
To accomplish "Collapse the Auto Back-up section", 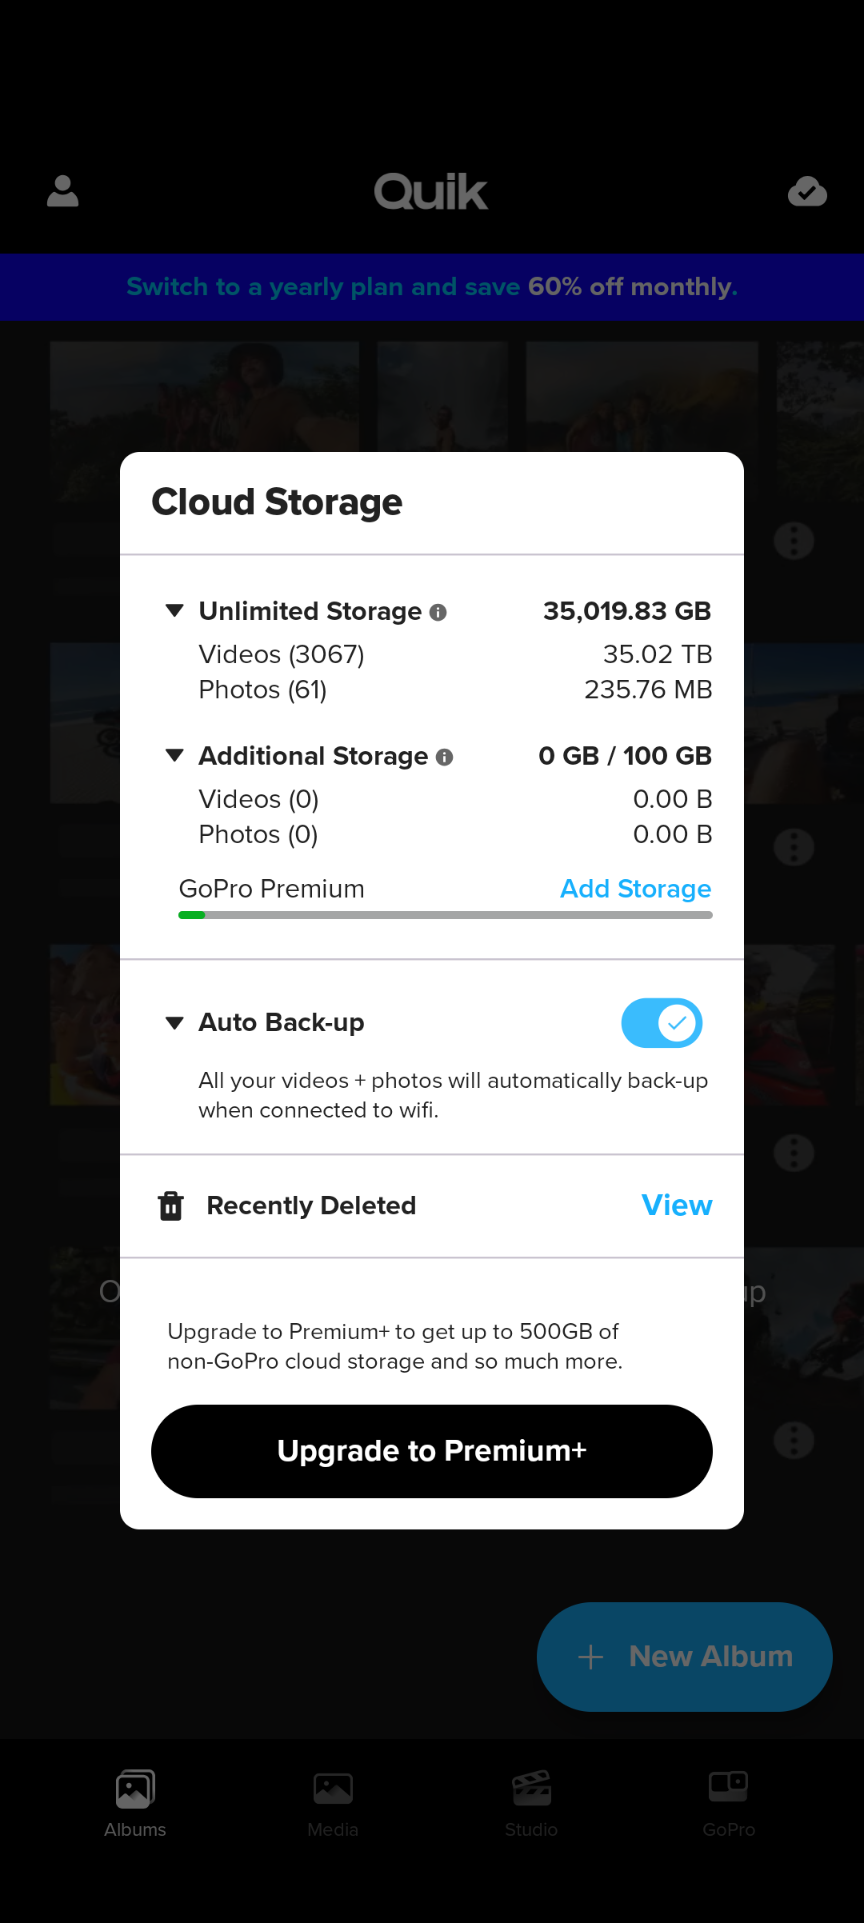I will 175,1023.
